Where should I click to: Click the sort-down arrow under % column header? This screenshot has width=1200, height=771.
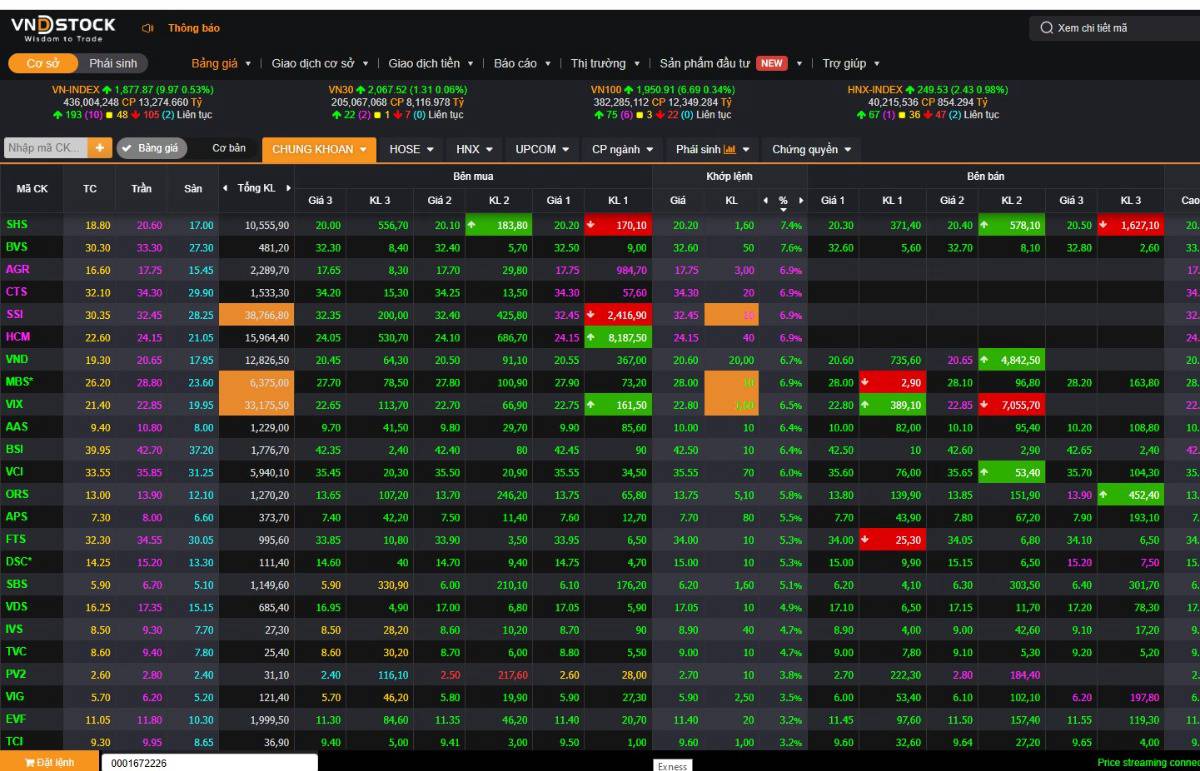(x=783, y=210)
